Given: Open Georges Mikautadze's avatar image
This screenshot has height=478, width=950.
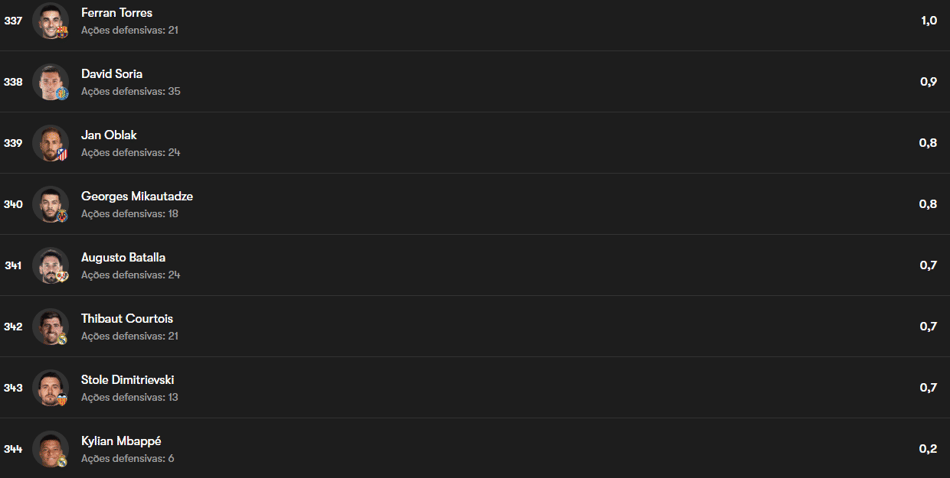Looking at the screenshot, I should click(x=50, y=204).
